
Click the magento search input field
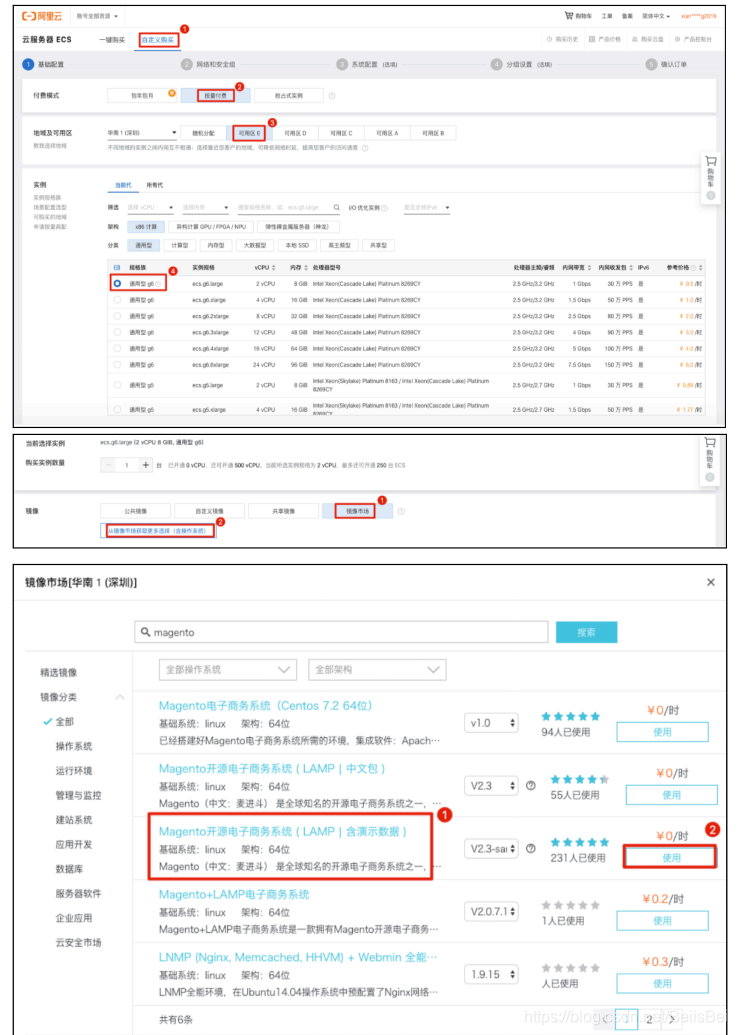pyautogui.click(x=341, y=632)
